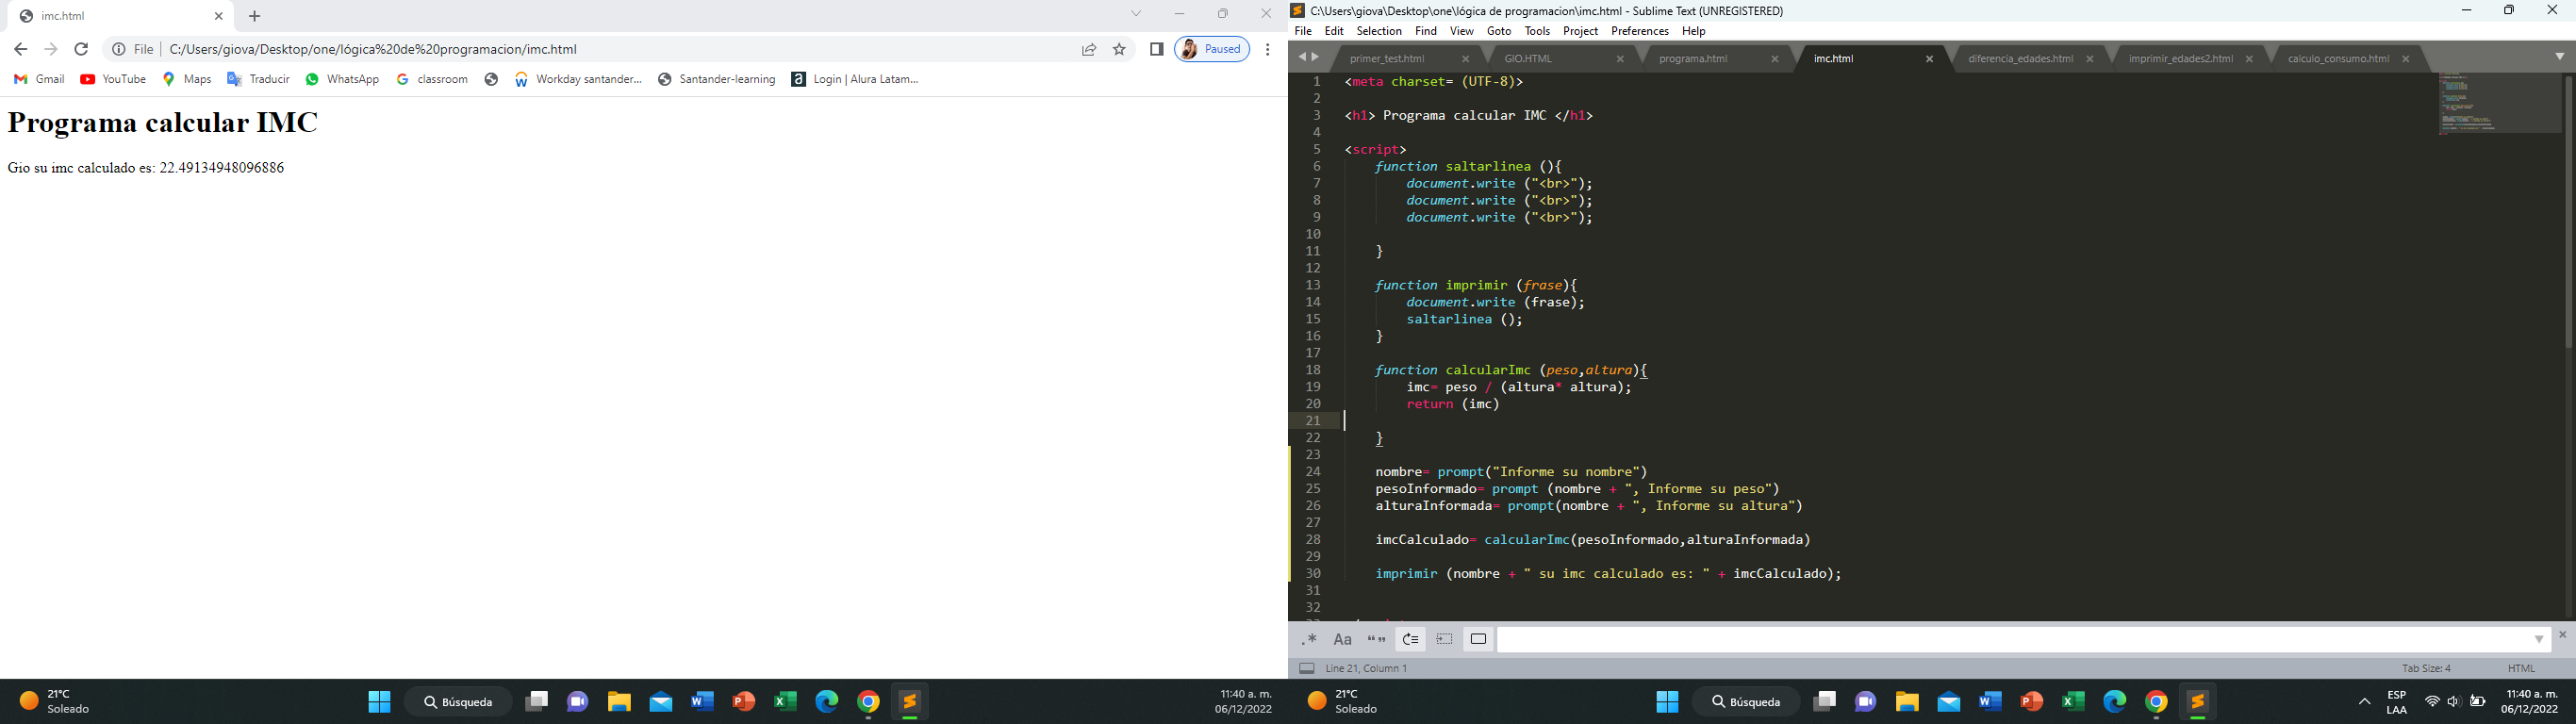Click the highlight matches icon

coord(1478,640)
